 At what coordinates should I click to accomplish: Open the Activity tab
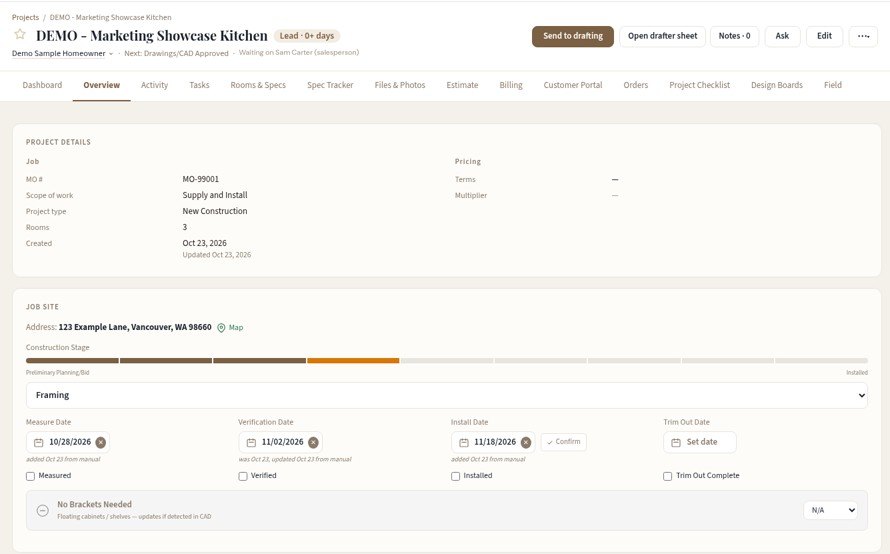tap(154, 85)
